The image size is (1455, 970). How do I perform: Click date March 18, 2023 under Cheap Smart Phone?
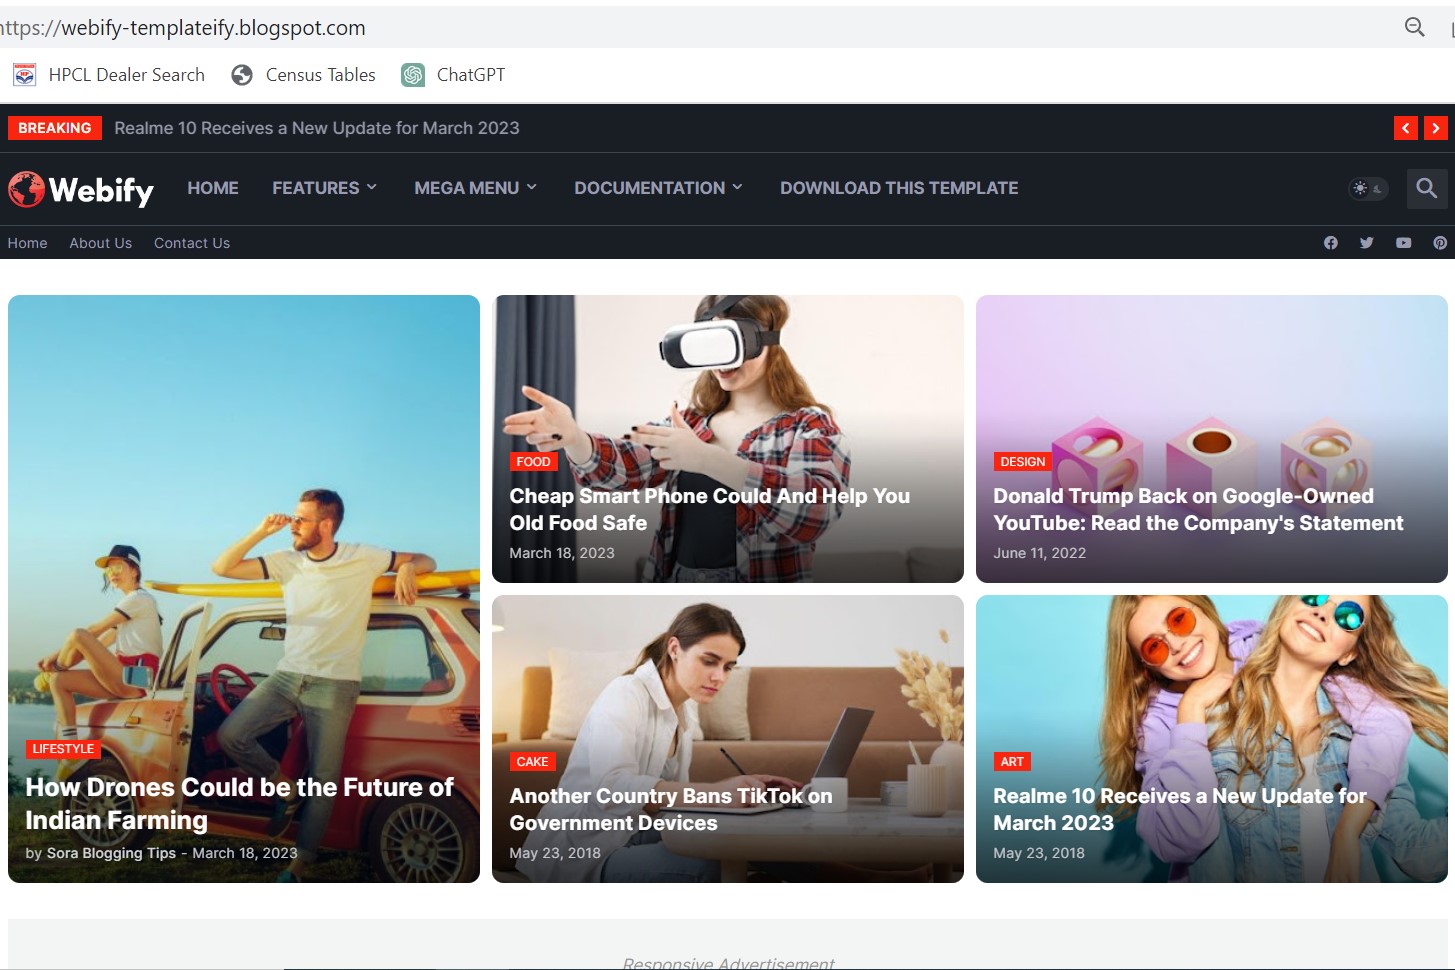tap(562, 553)
